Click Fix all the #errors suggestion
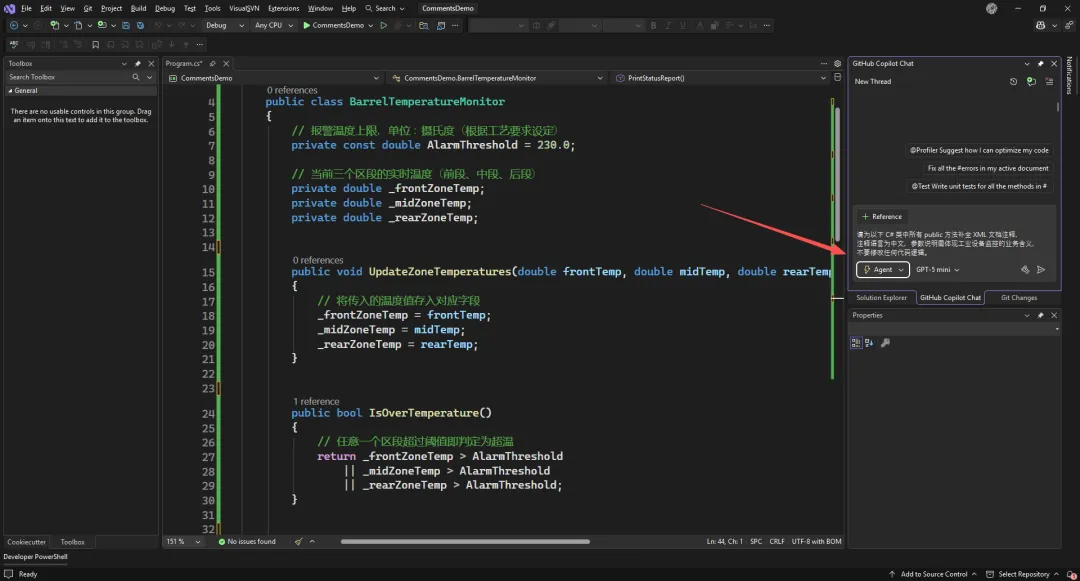The width and height of the screenshot is (1080, 581). pyautogui.click(x=988, y=168)
